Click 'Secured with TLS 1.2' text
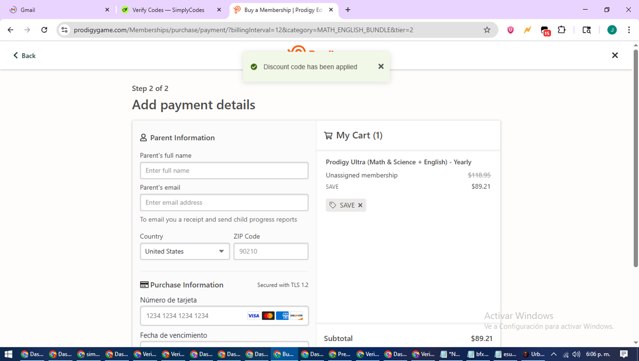Viewport: 639px width, 361px height. click(282, 285)
